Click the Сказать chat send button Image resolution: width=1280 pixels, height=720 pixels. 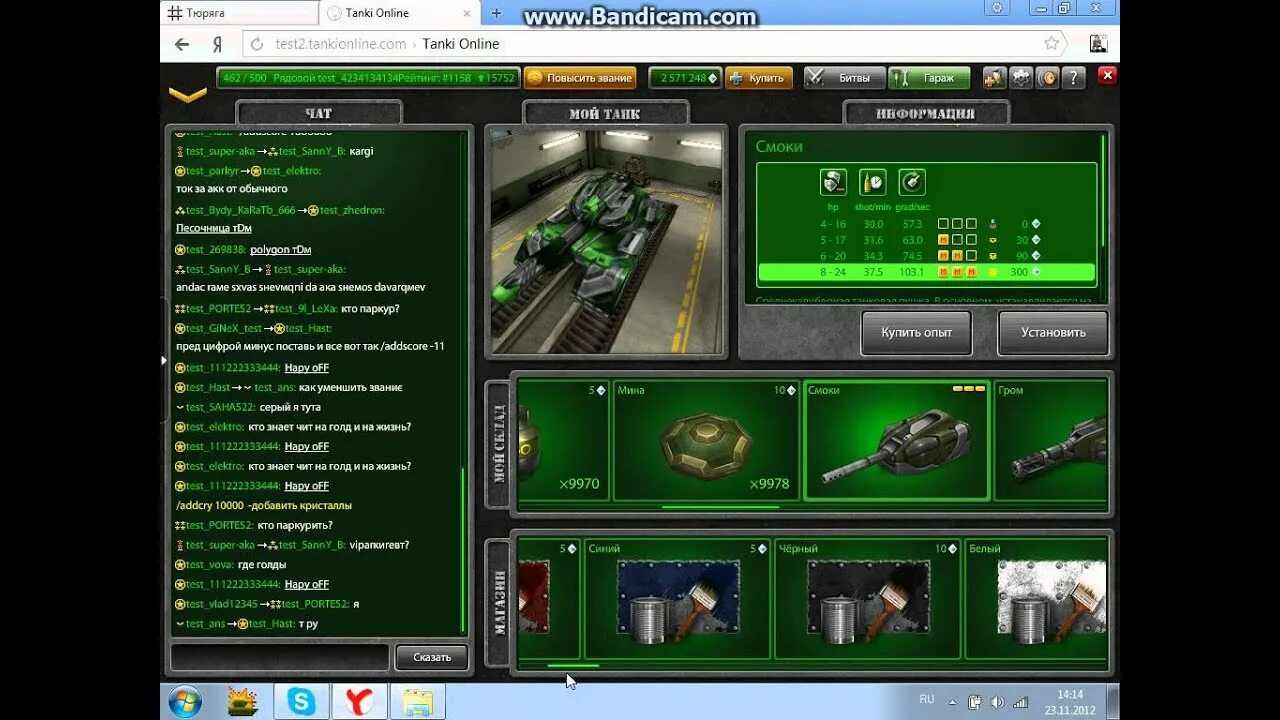click(431, 657)
